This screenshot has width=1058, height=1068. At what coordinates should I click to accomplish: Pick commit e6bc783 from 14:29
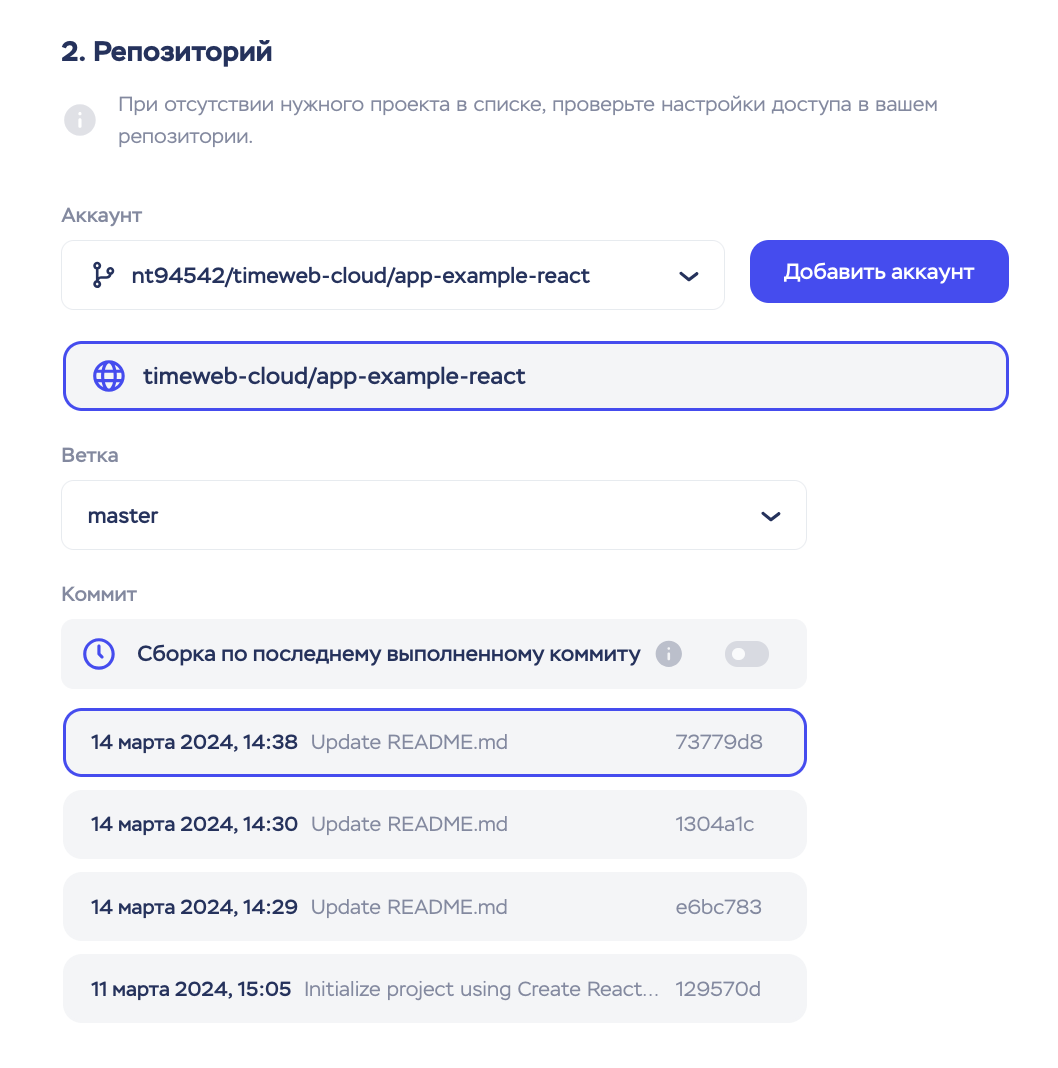pyautogui.click(x=434, y=907)
